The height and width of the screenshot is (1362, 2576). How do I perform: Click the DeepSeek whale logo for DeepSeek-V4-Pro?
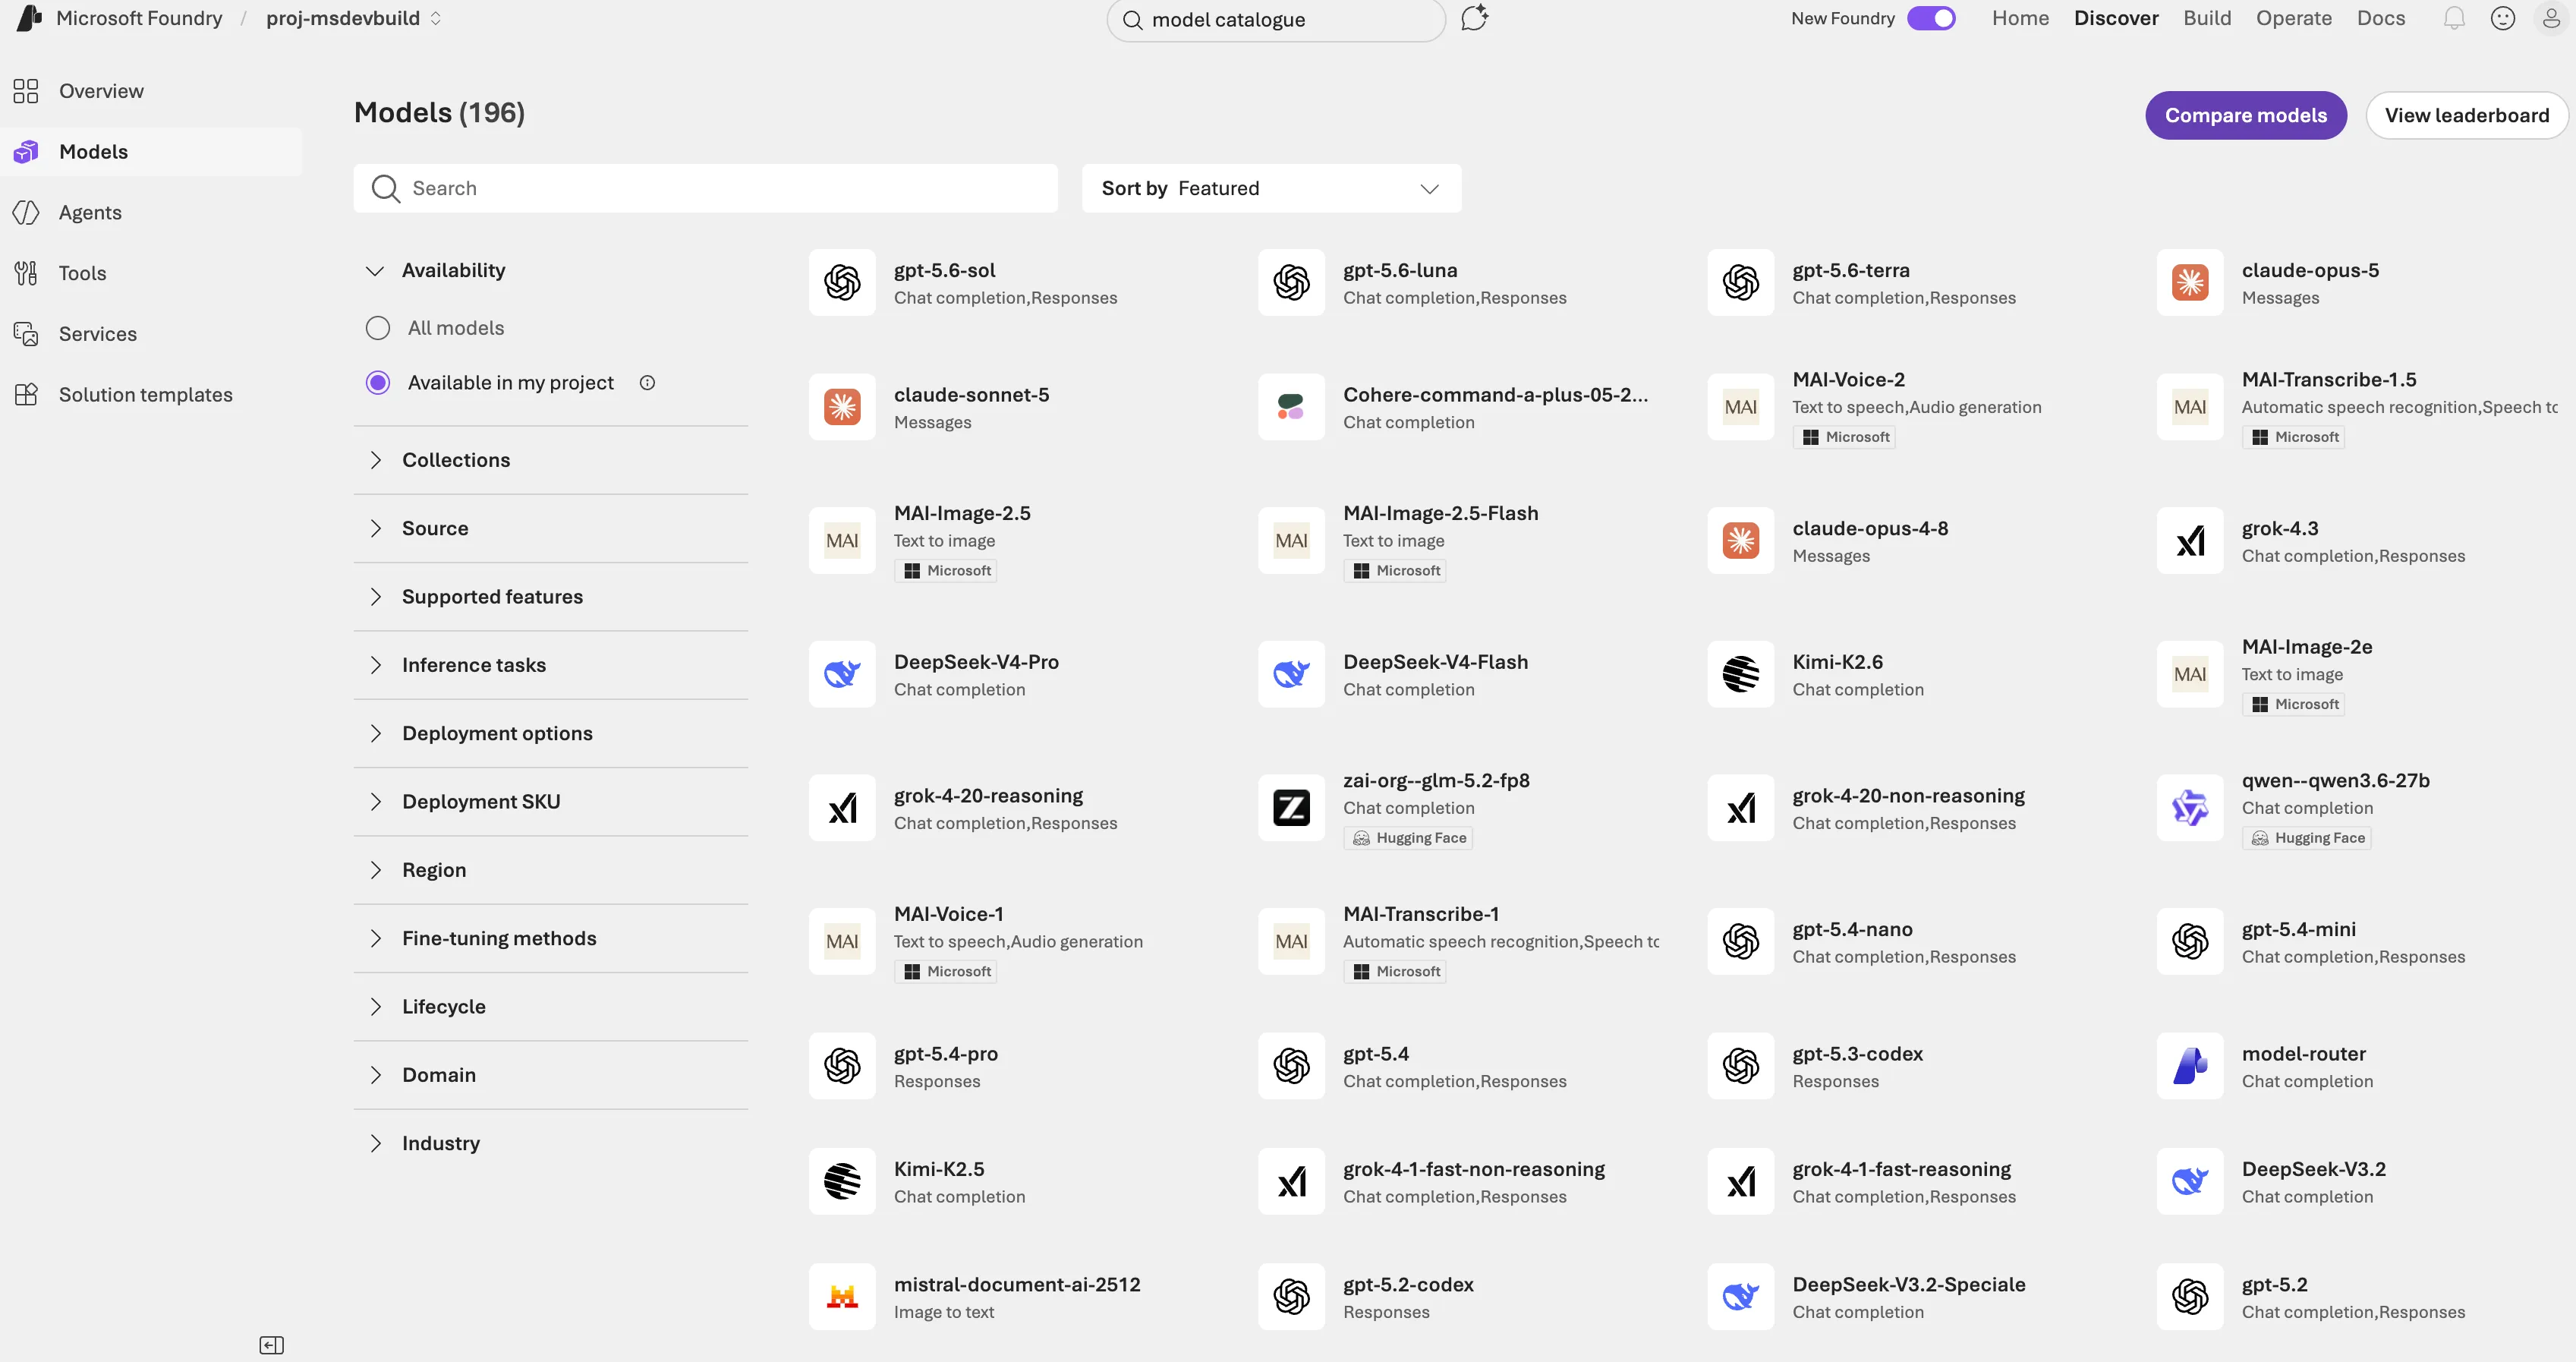click(842, 675)
